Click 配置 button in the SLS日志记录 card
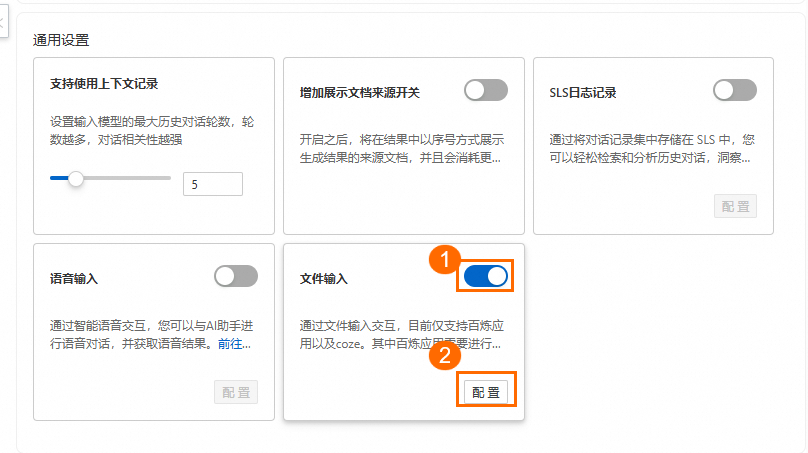 (735, 206)
